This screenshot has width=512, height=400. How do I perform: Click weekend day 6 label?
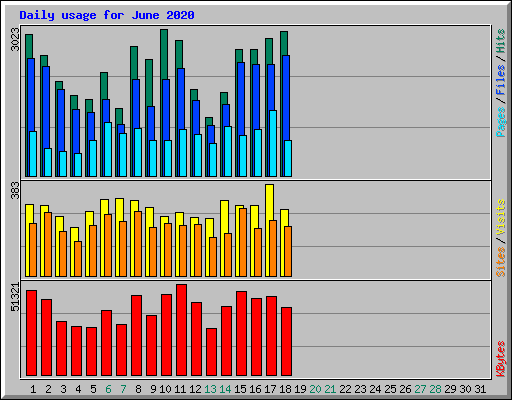(x=108, y=389)
